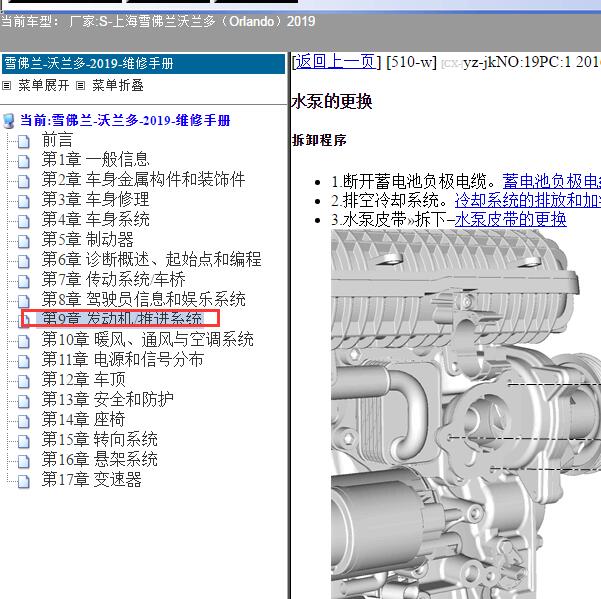Open 第13章 安全和防护
601x599 pixels.
point(108,399)
